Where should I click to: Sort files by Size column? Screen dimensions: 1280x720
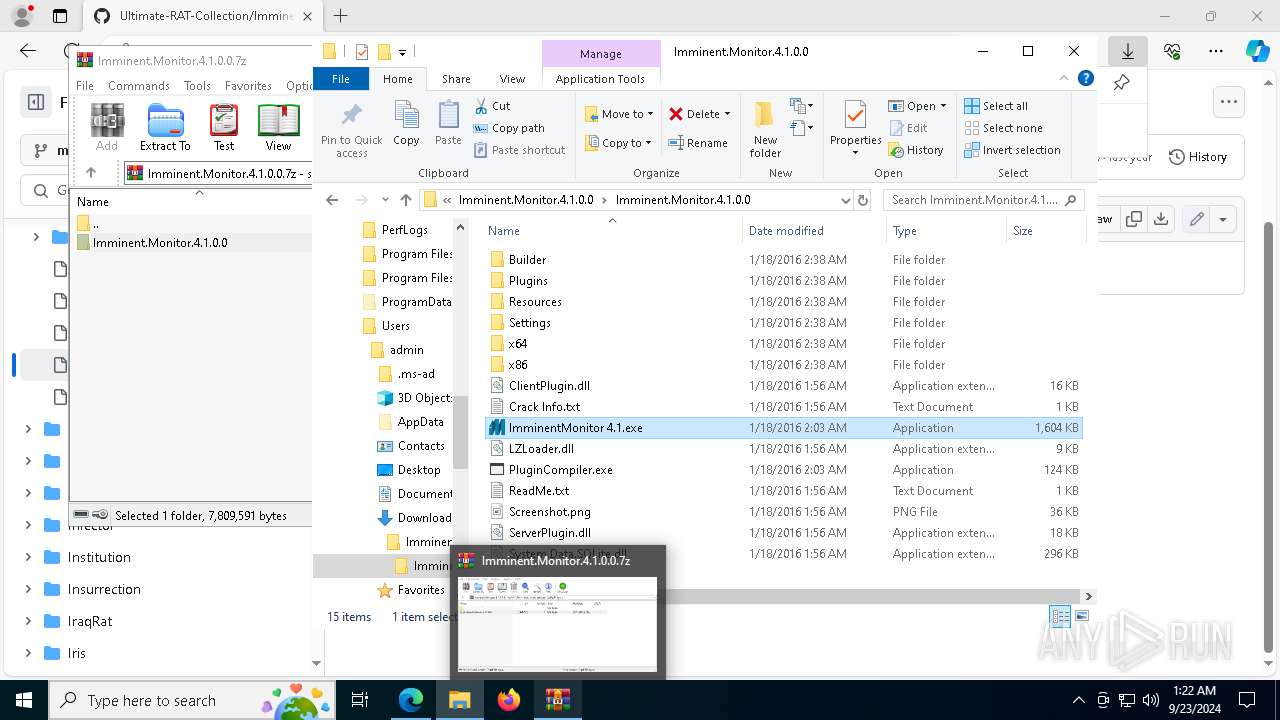1045,231
